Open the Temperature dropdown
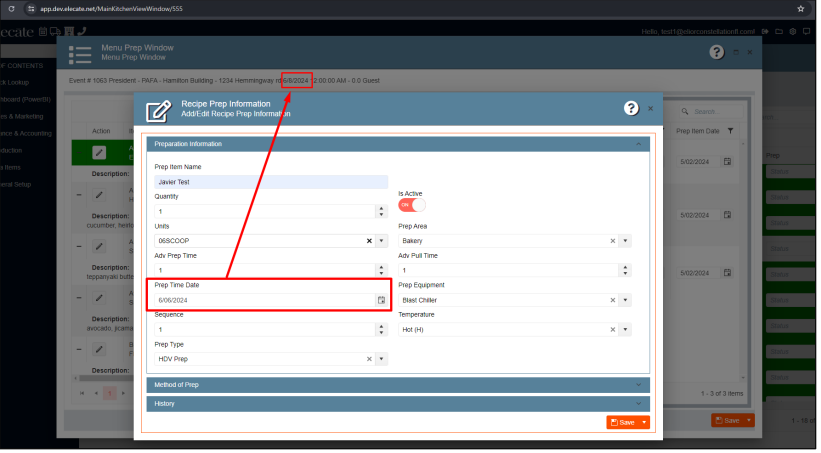The width and height of the screenshot is (821, 453). pyautogui.click(x=625, y=329)
